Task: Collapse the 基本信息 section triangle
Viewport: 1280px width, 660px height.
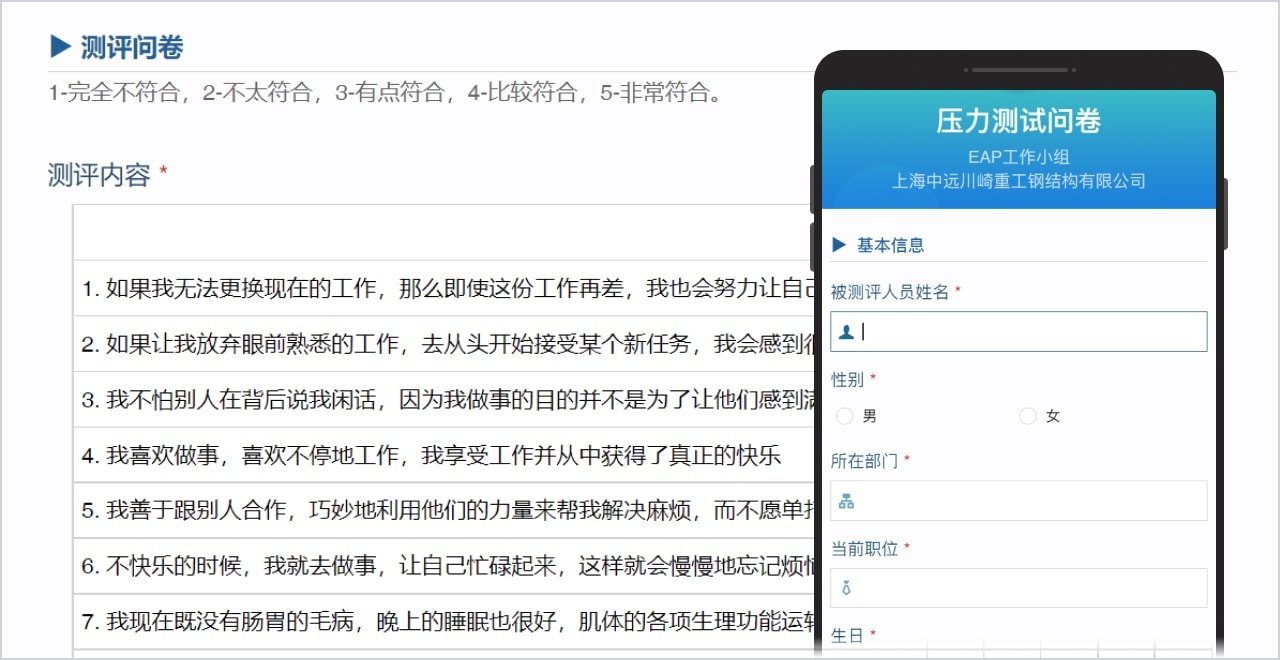Action: point(839,245)
